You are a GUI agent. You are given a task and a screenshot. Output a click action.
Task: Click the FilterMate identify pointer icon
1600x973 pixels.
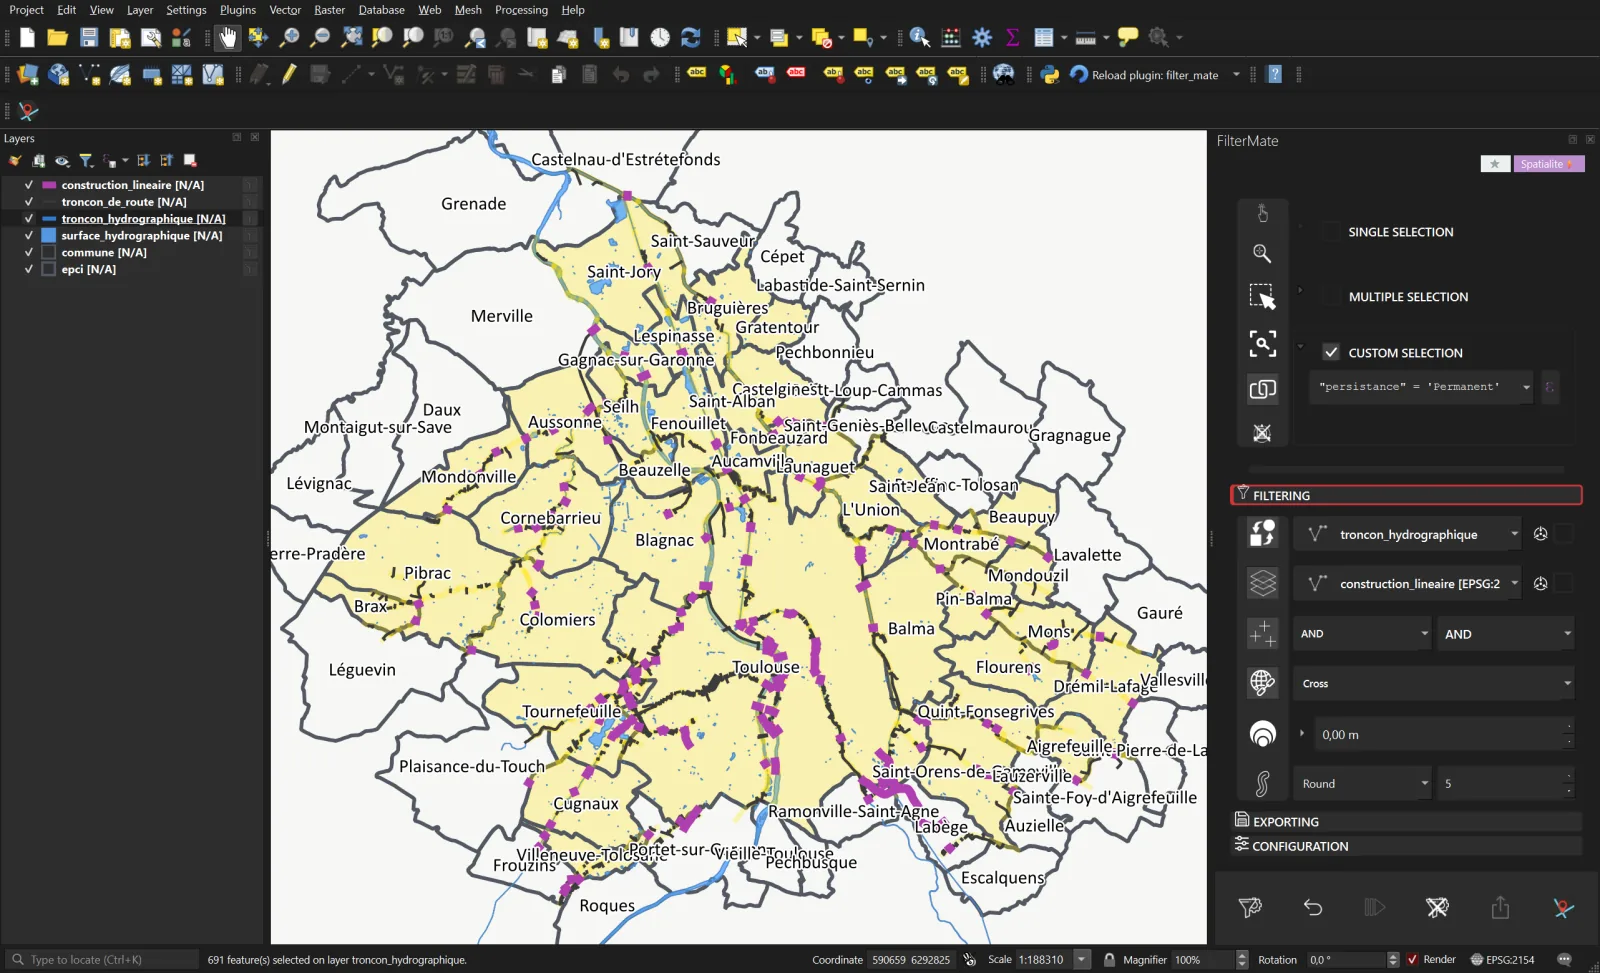pyautogui.click(x=1262, y=213)
